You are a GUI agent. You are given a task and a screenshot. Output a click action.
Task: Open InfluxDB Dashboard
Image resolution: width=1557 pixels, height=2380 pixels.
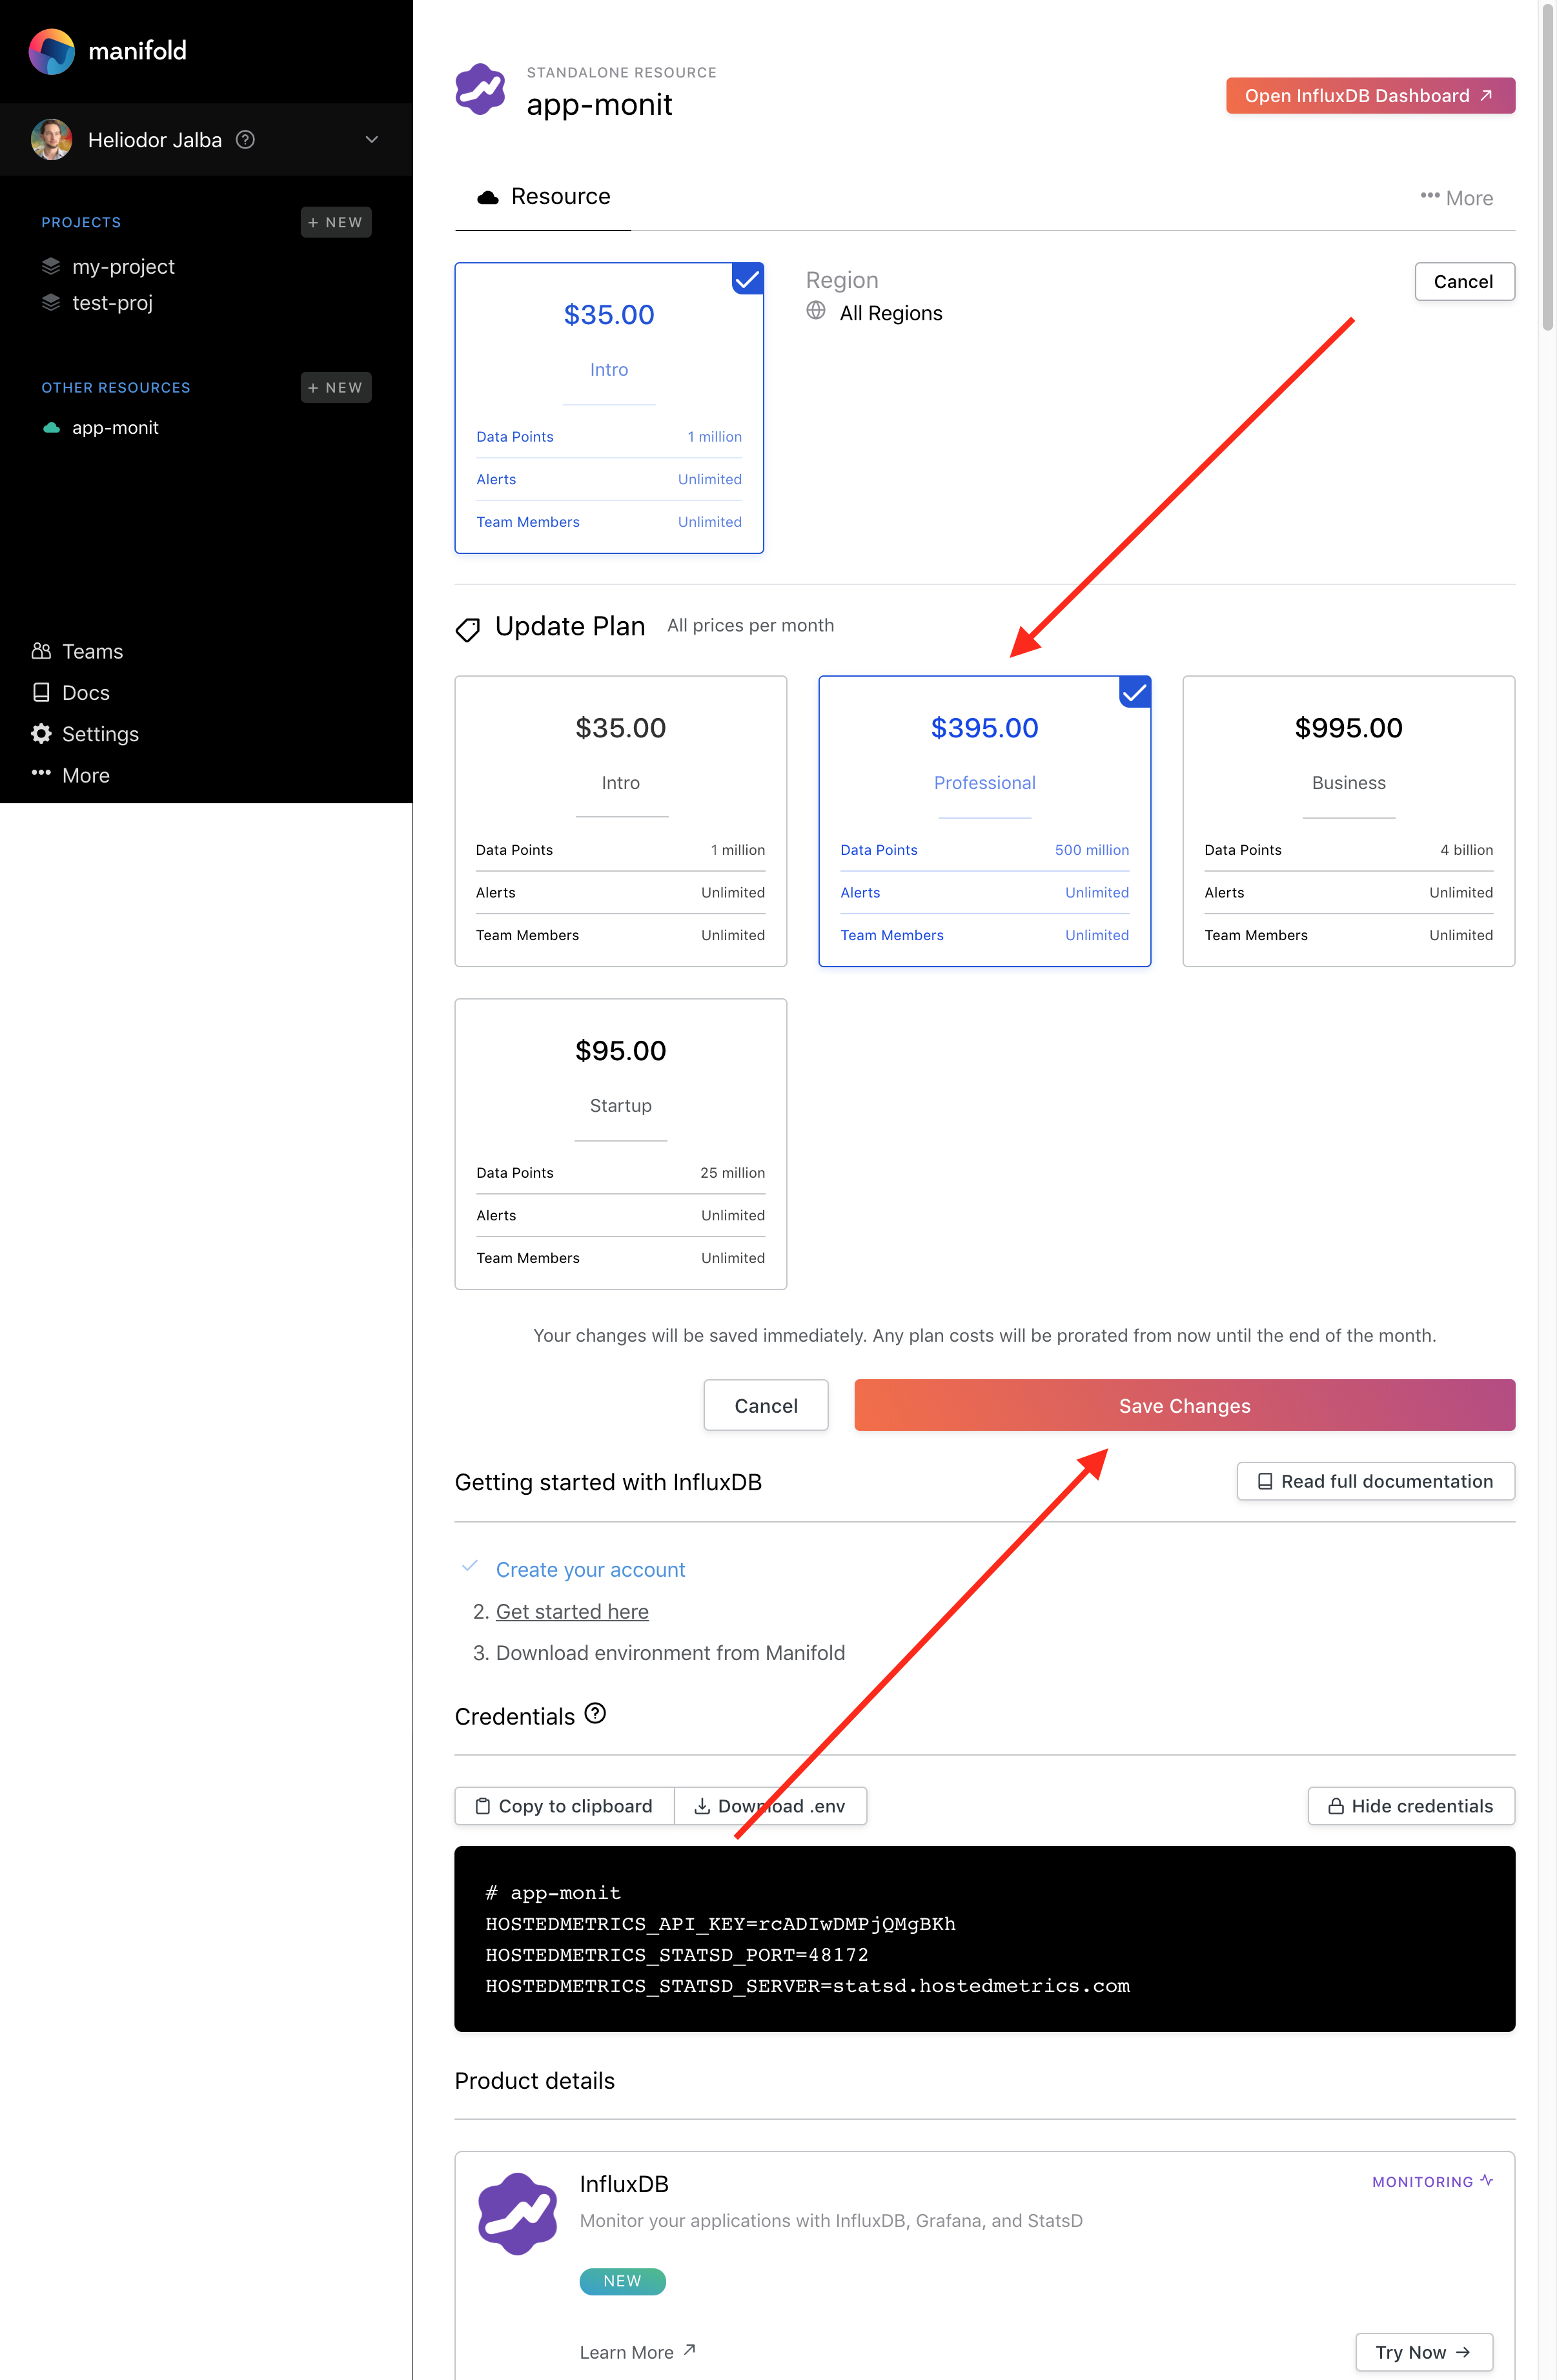(1370, 96)
